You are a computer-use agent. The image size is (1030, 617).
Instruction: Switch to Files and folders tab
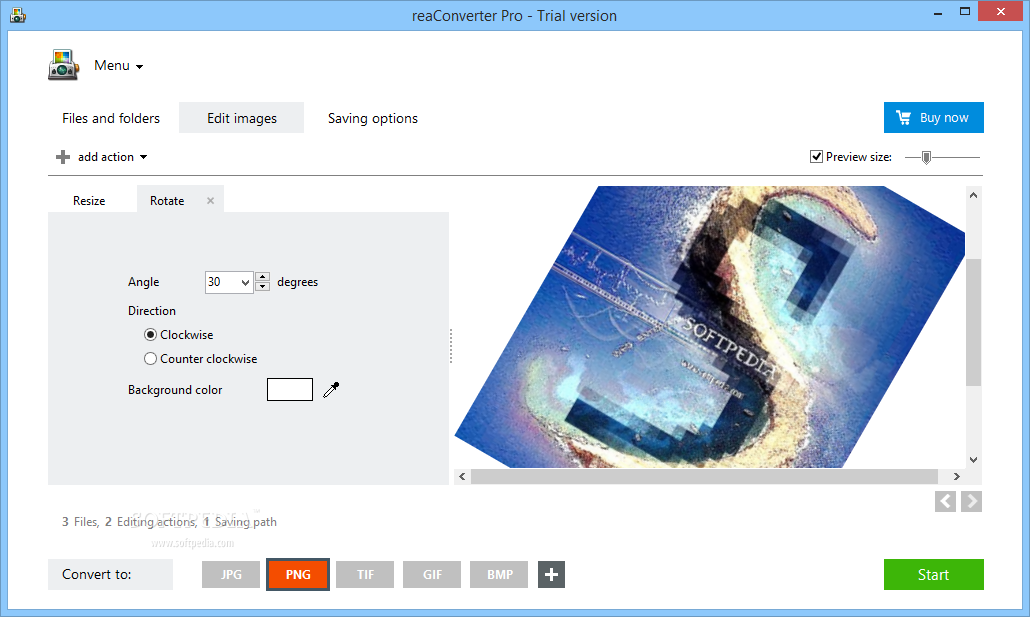pyautogui.click(x=111, y=118)
